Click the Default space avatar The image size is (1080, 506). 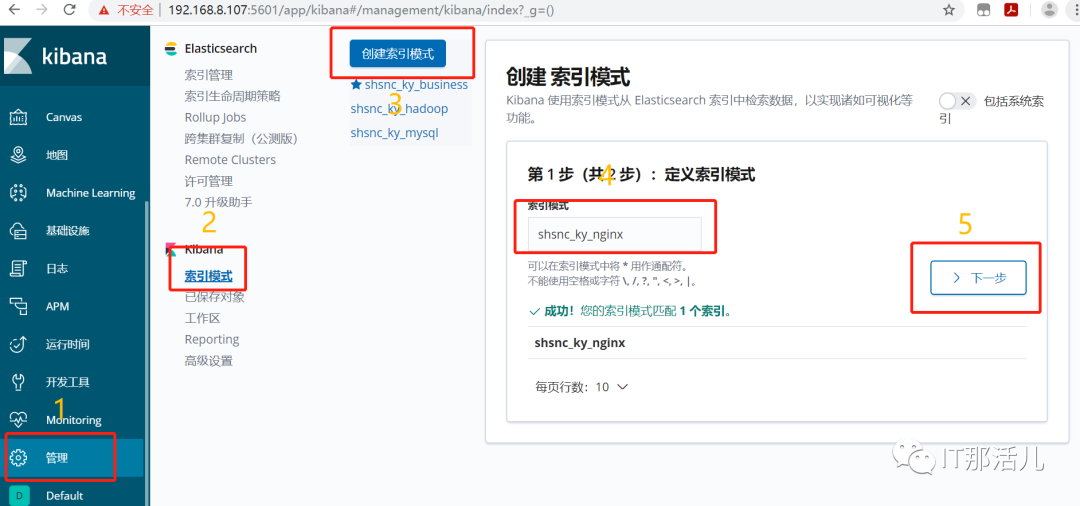(18, 495)
